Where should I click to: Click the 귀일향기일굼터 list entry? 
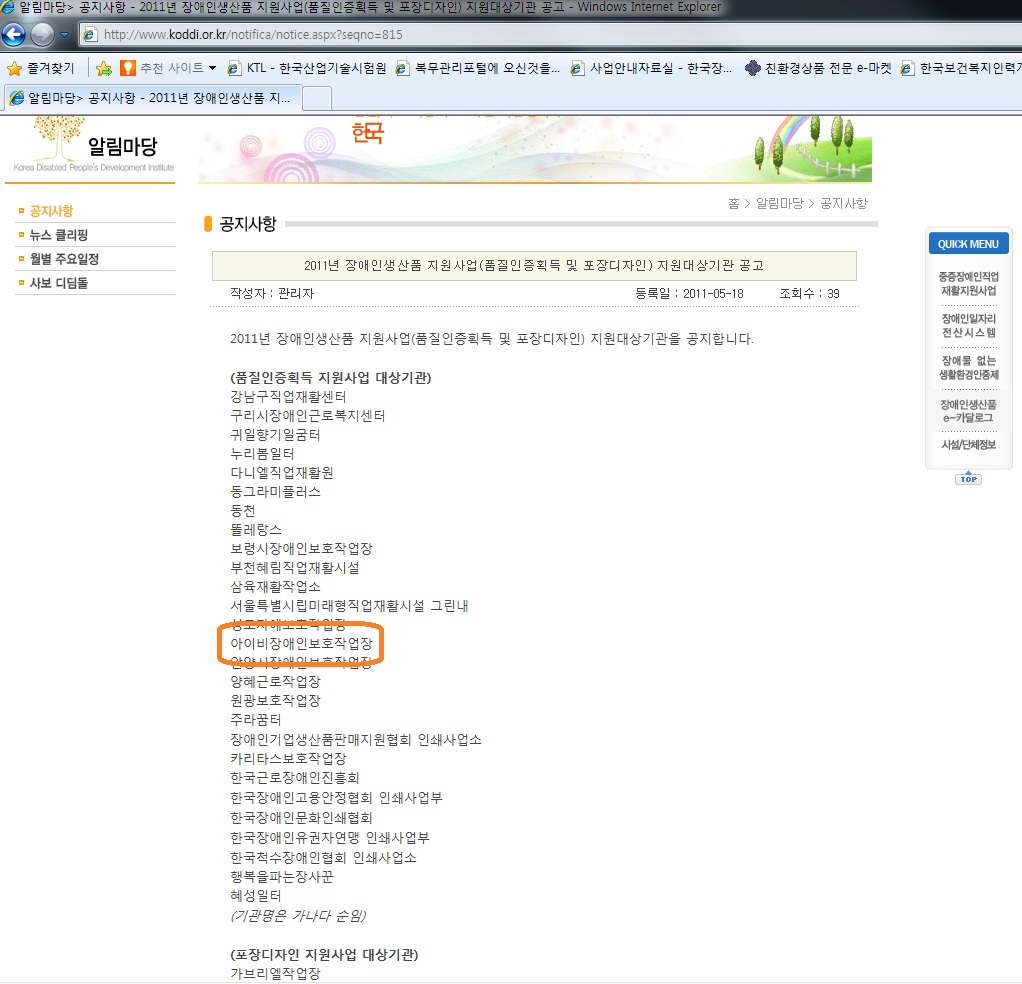coord(275,435)
